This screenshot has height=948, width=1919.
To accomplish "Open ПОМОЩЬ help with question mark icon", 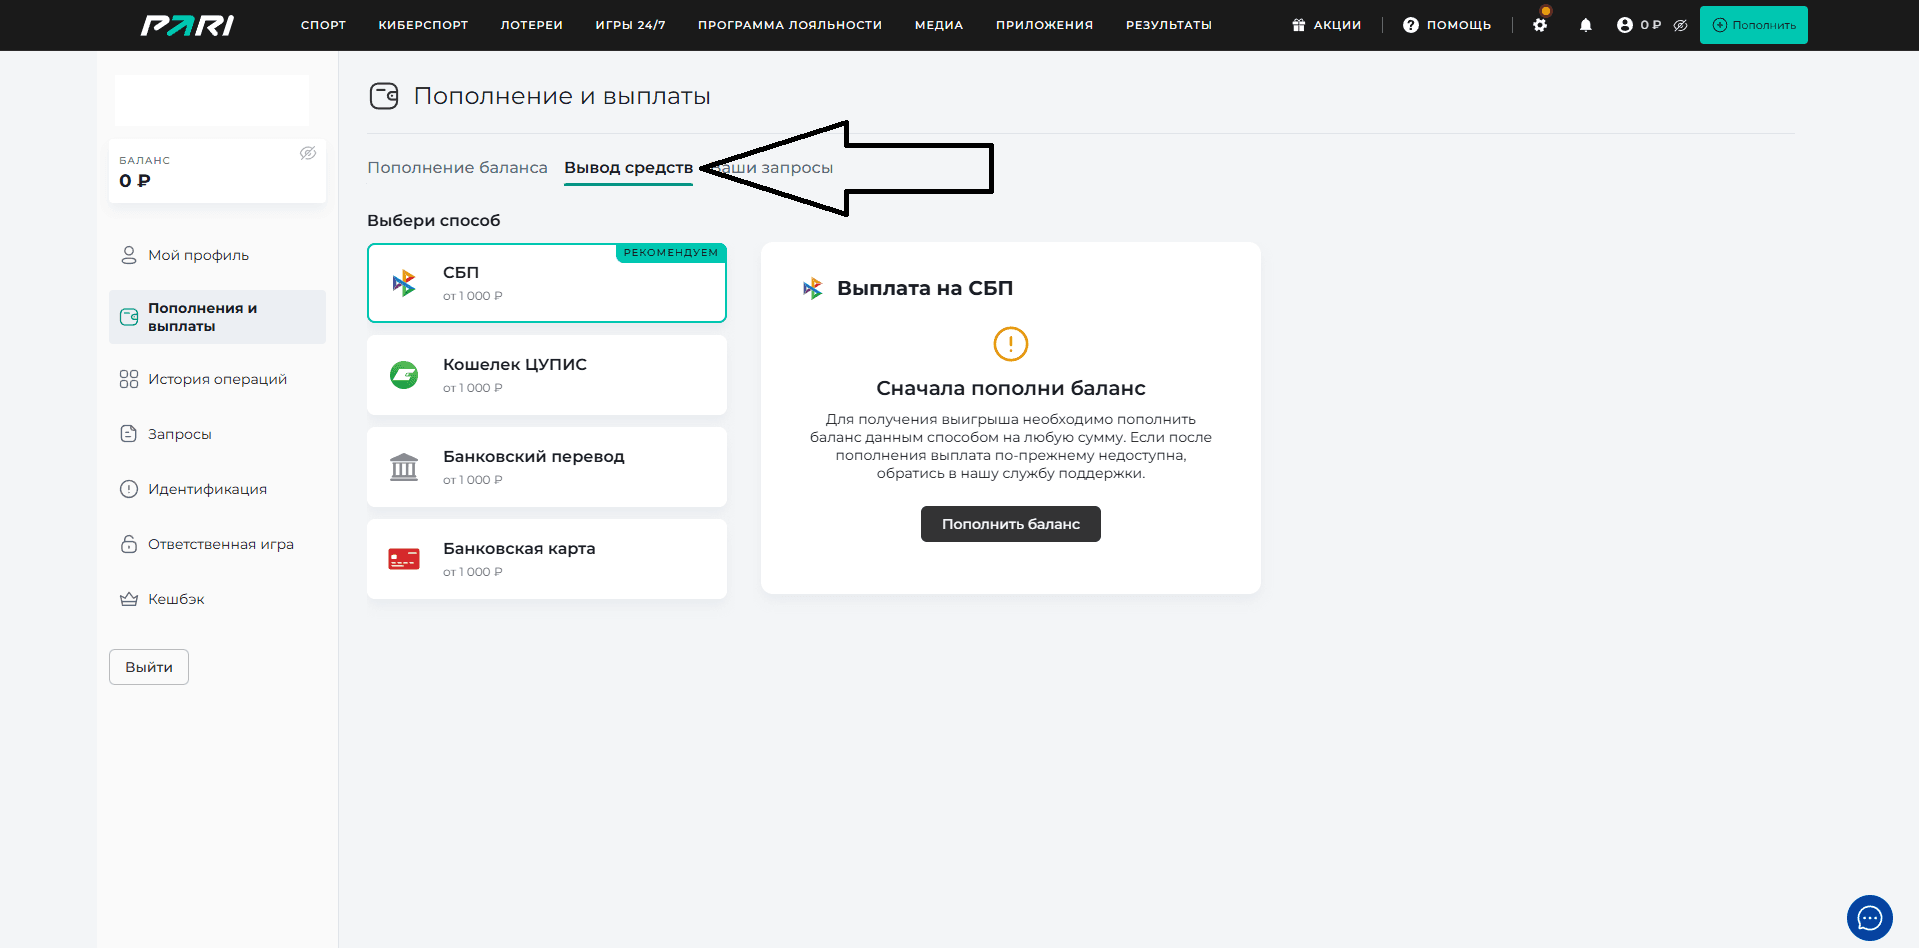I will coord(1447,25).
